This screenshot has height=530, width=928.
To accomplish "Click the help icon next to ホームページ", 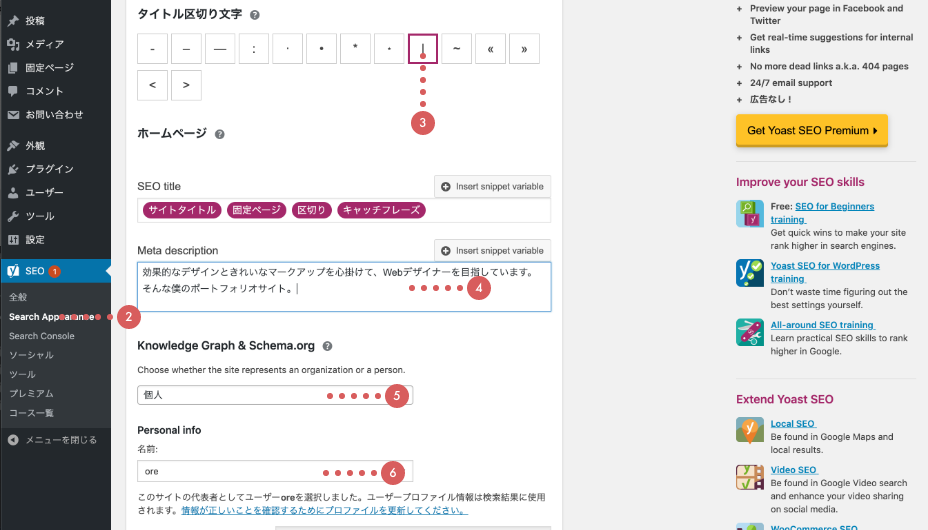I will [x=219, y=133].
